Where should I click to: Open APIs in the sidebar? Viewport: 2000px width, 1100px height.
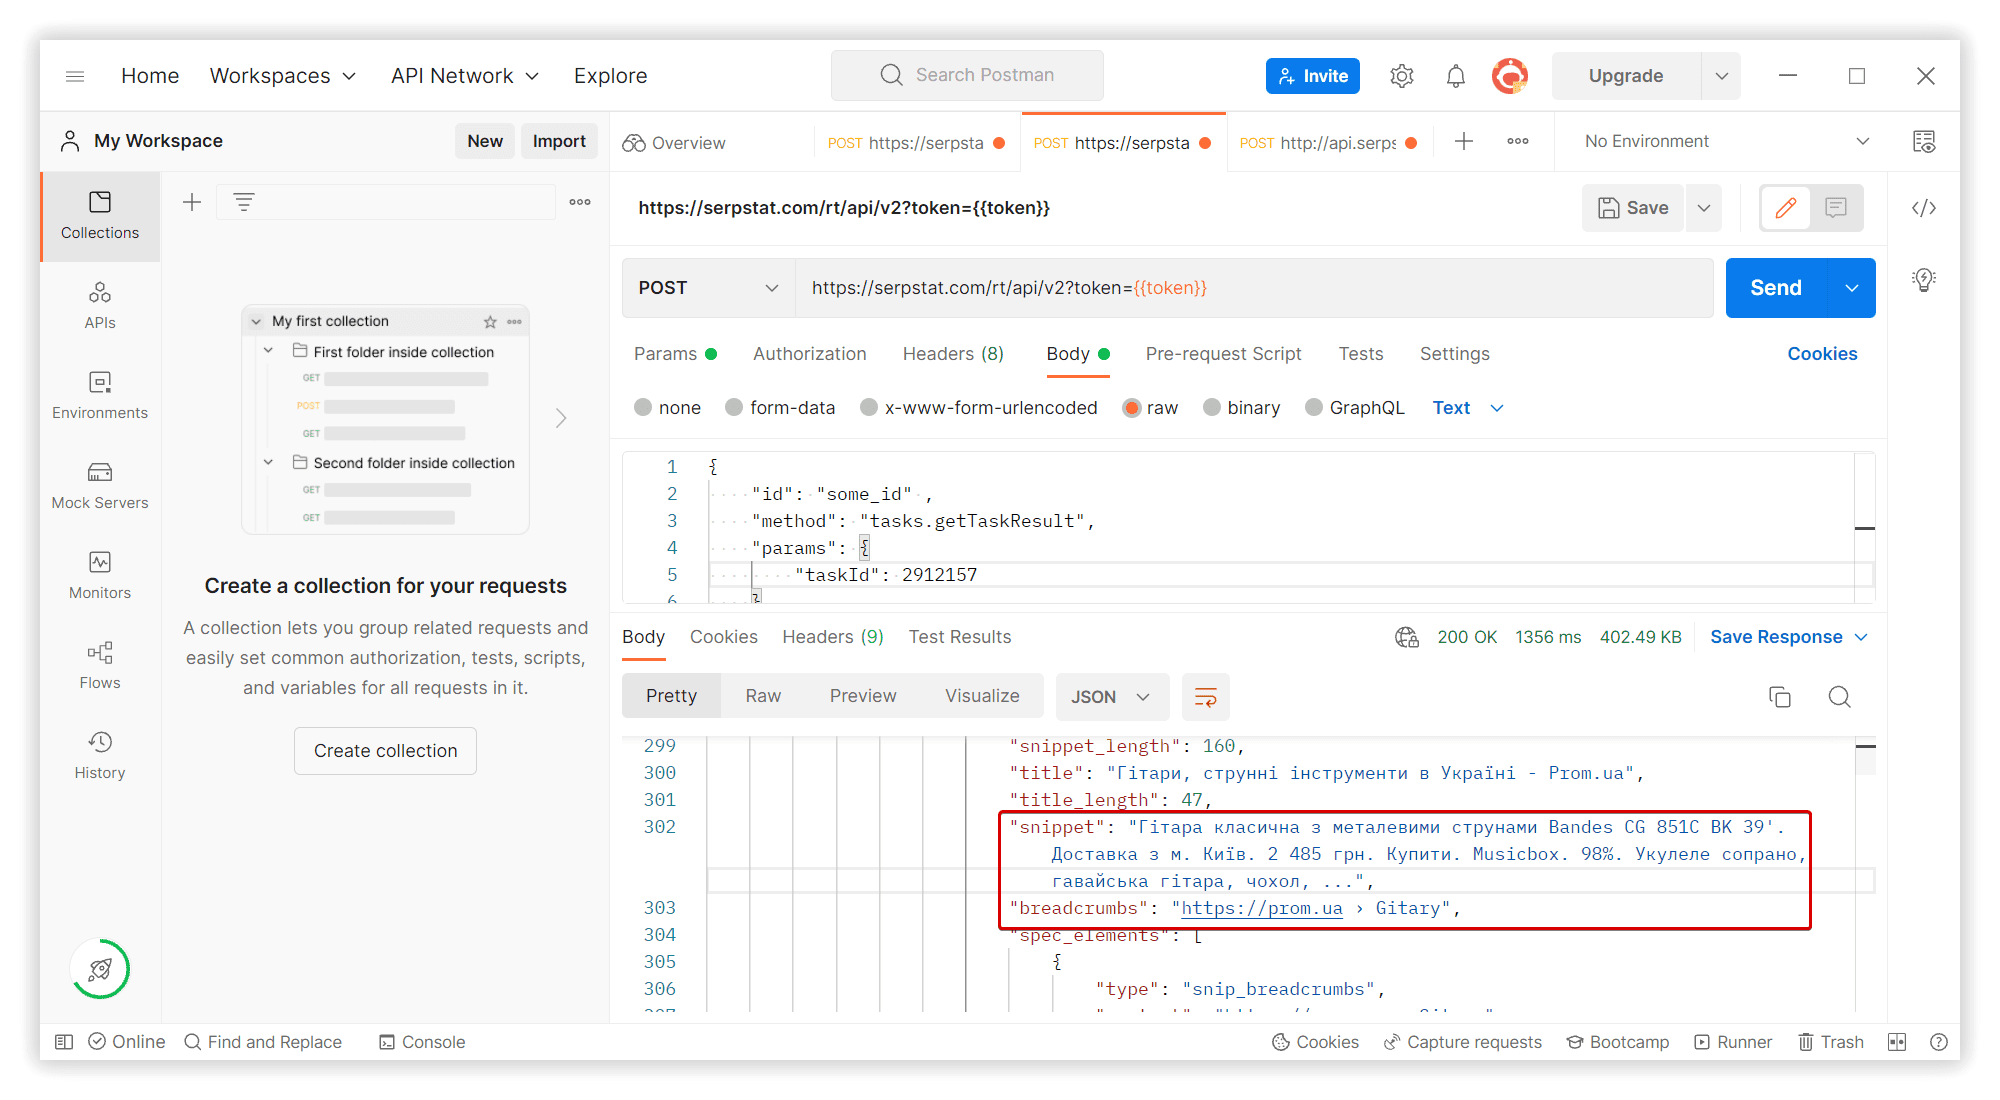point(100,305)
